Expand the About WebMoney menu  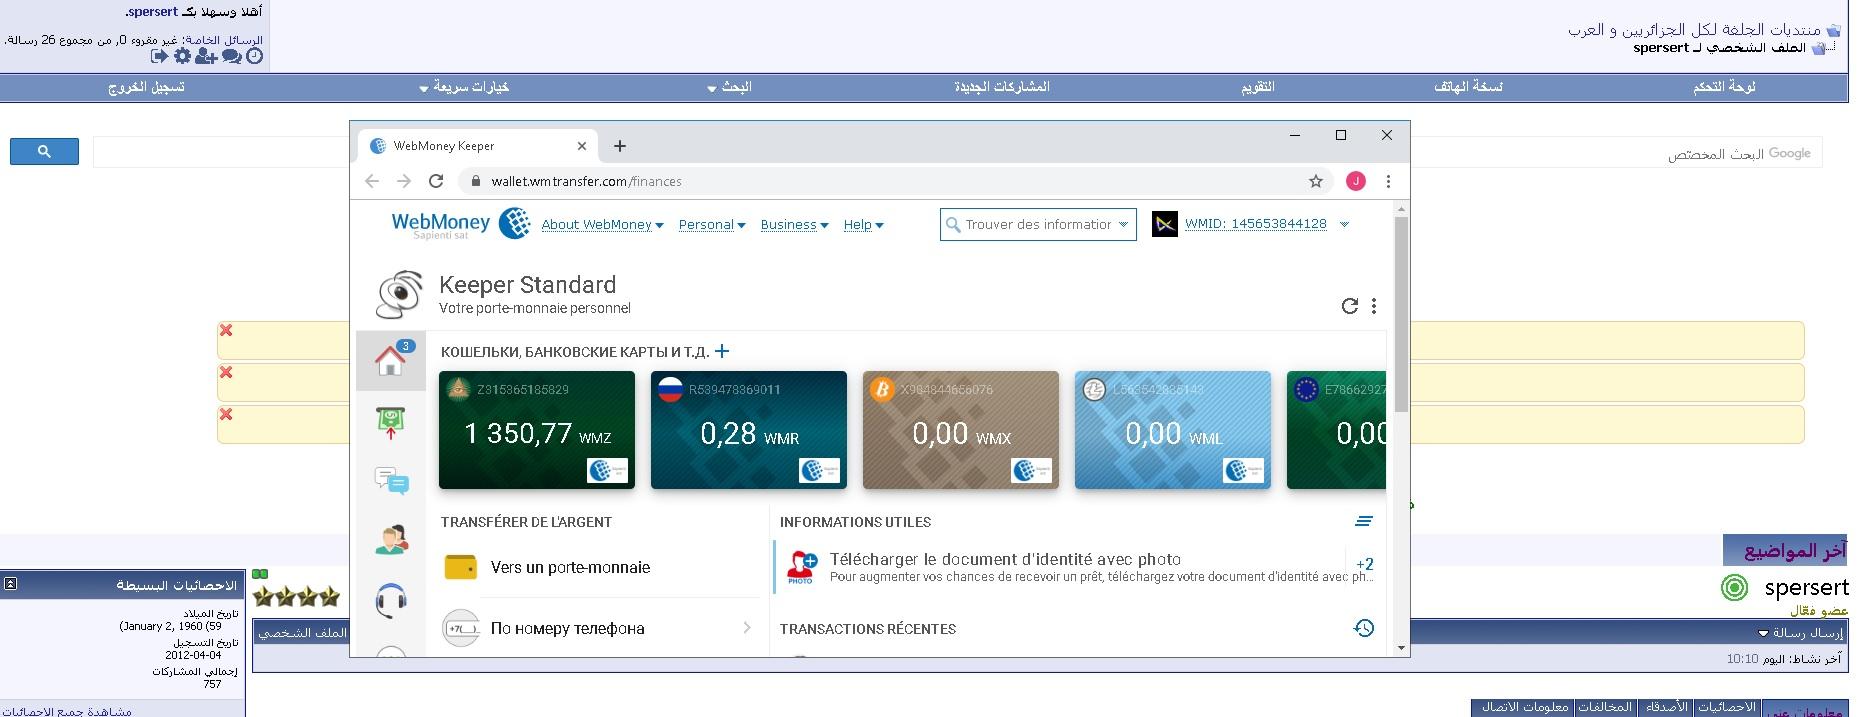[602, 225]
